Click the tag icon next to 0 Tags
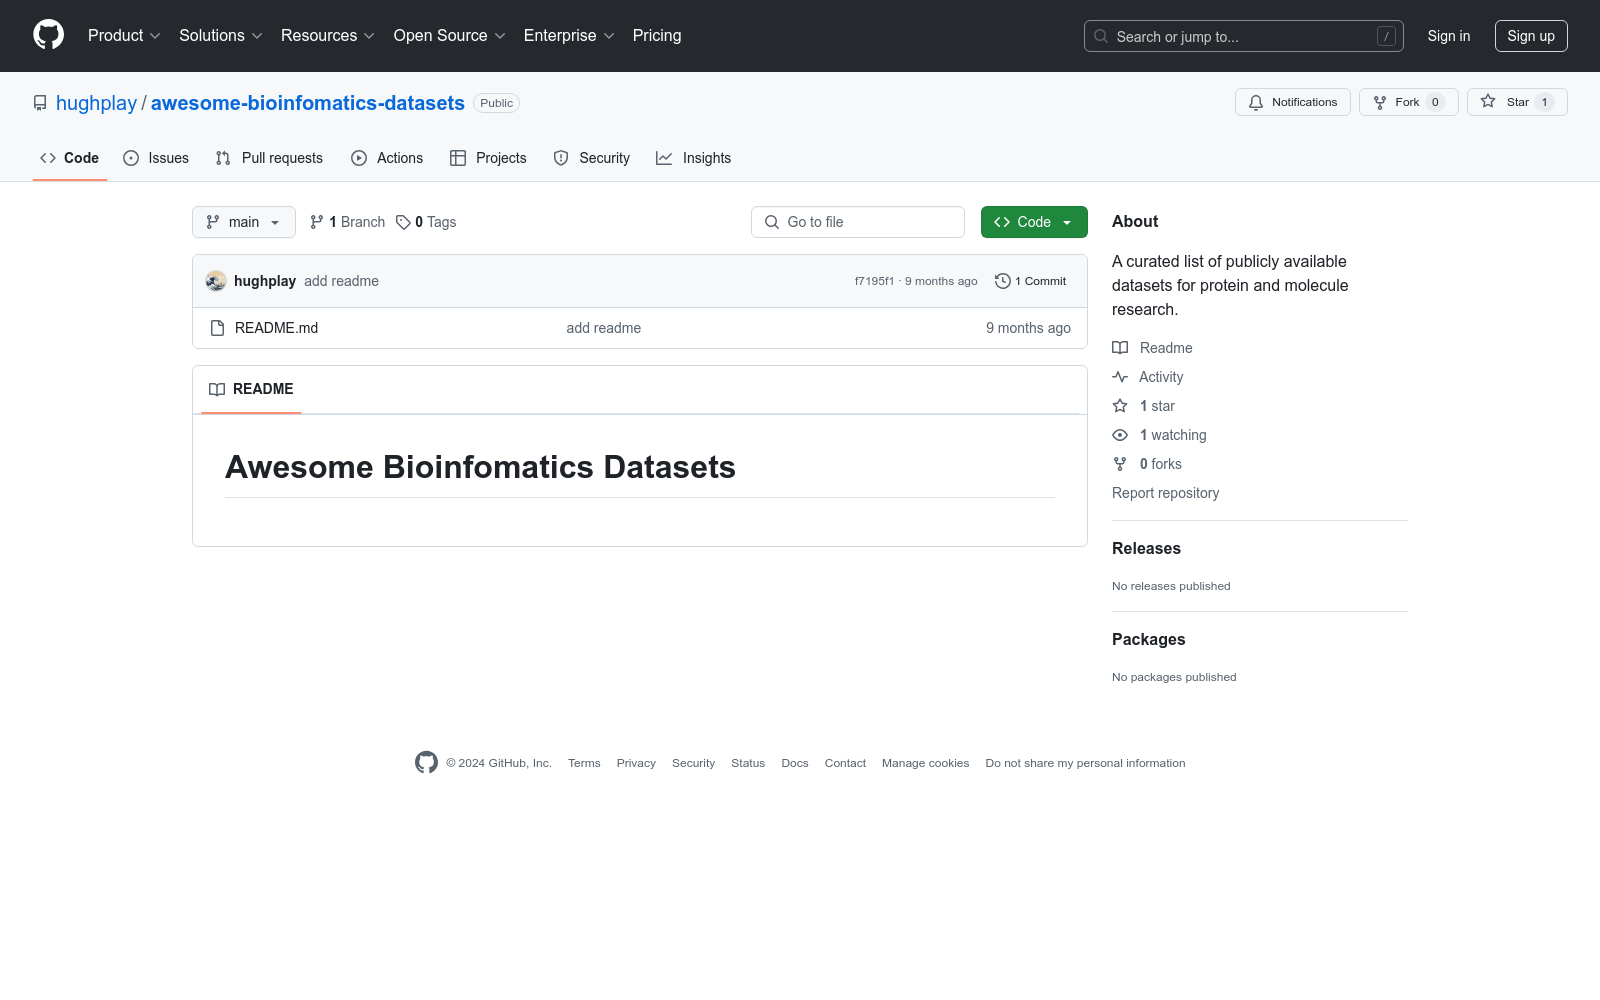The width and height of the screenshot is (1600, 1000). click(x=403, y=222)
